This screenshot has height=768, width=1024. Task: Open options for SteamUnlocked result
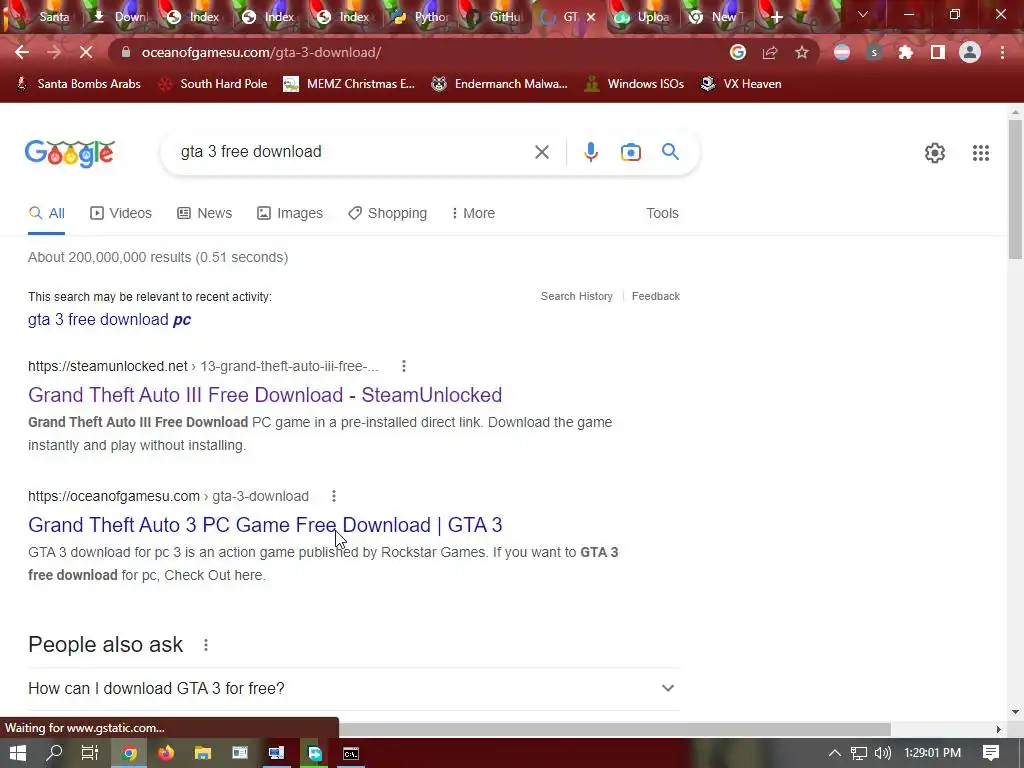[404, 366]
